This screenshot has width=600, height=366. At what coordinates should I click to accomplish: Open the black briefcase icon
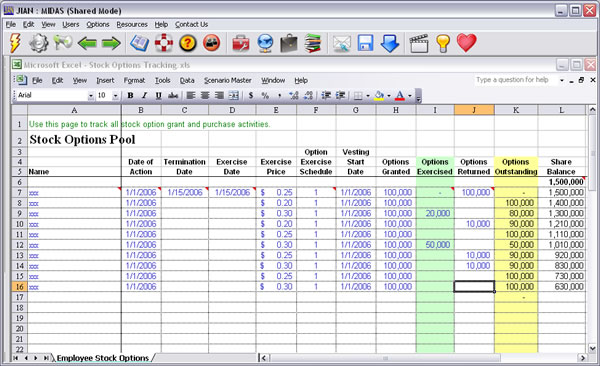tap(289, 43)
